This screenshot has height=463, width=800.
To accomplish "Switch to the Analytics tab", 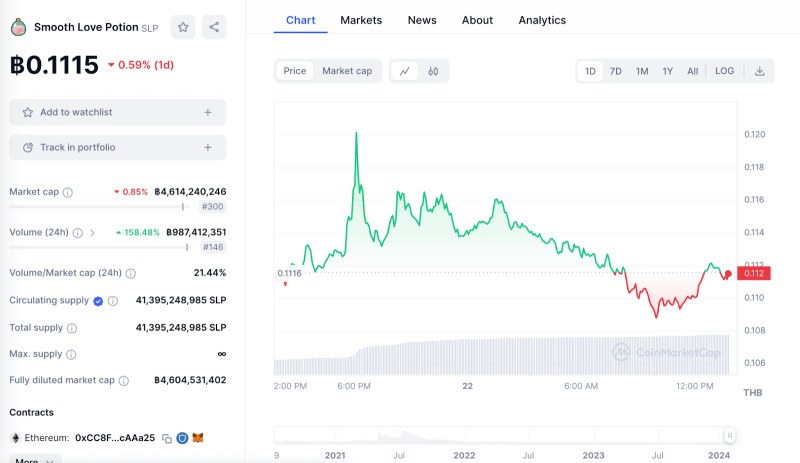I will (542, 20).
